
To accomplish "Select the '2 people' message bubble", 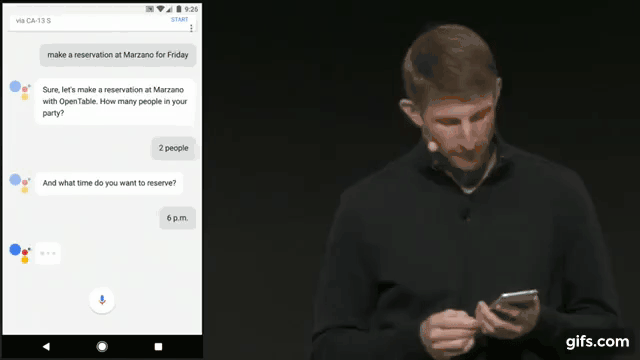I will click(x=173, y=148).
